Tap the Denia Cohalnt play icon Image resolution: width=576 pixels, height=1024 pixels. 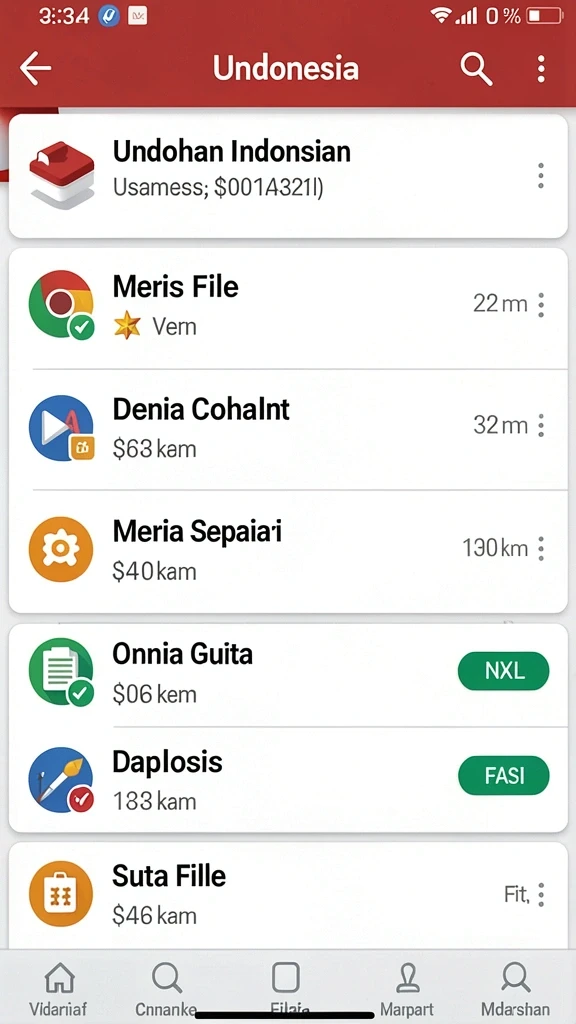[x=61, y=428]
